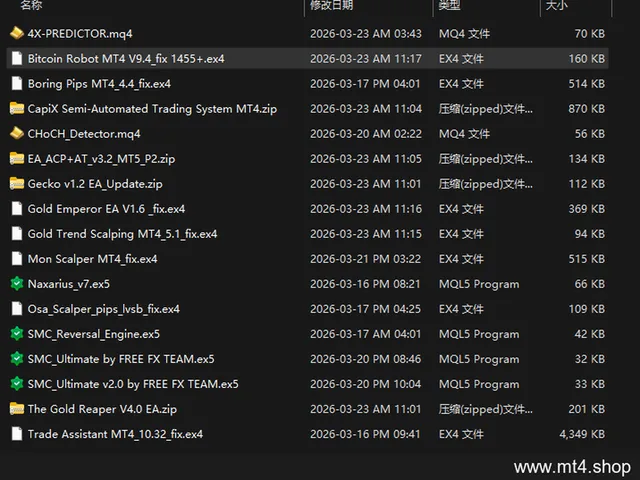
Task: Select Gecko v1.2 EA_Update.zip
Action: point(95,184)
